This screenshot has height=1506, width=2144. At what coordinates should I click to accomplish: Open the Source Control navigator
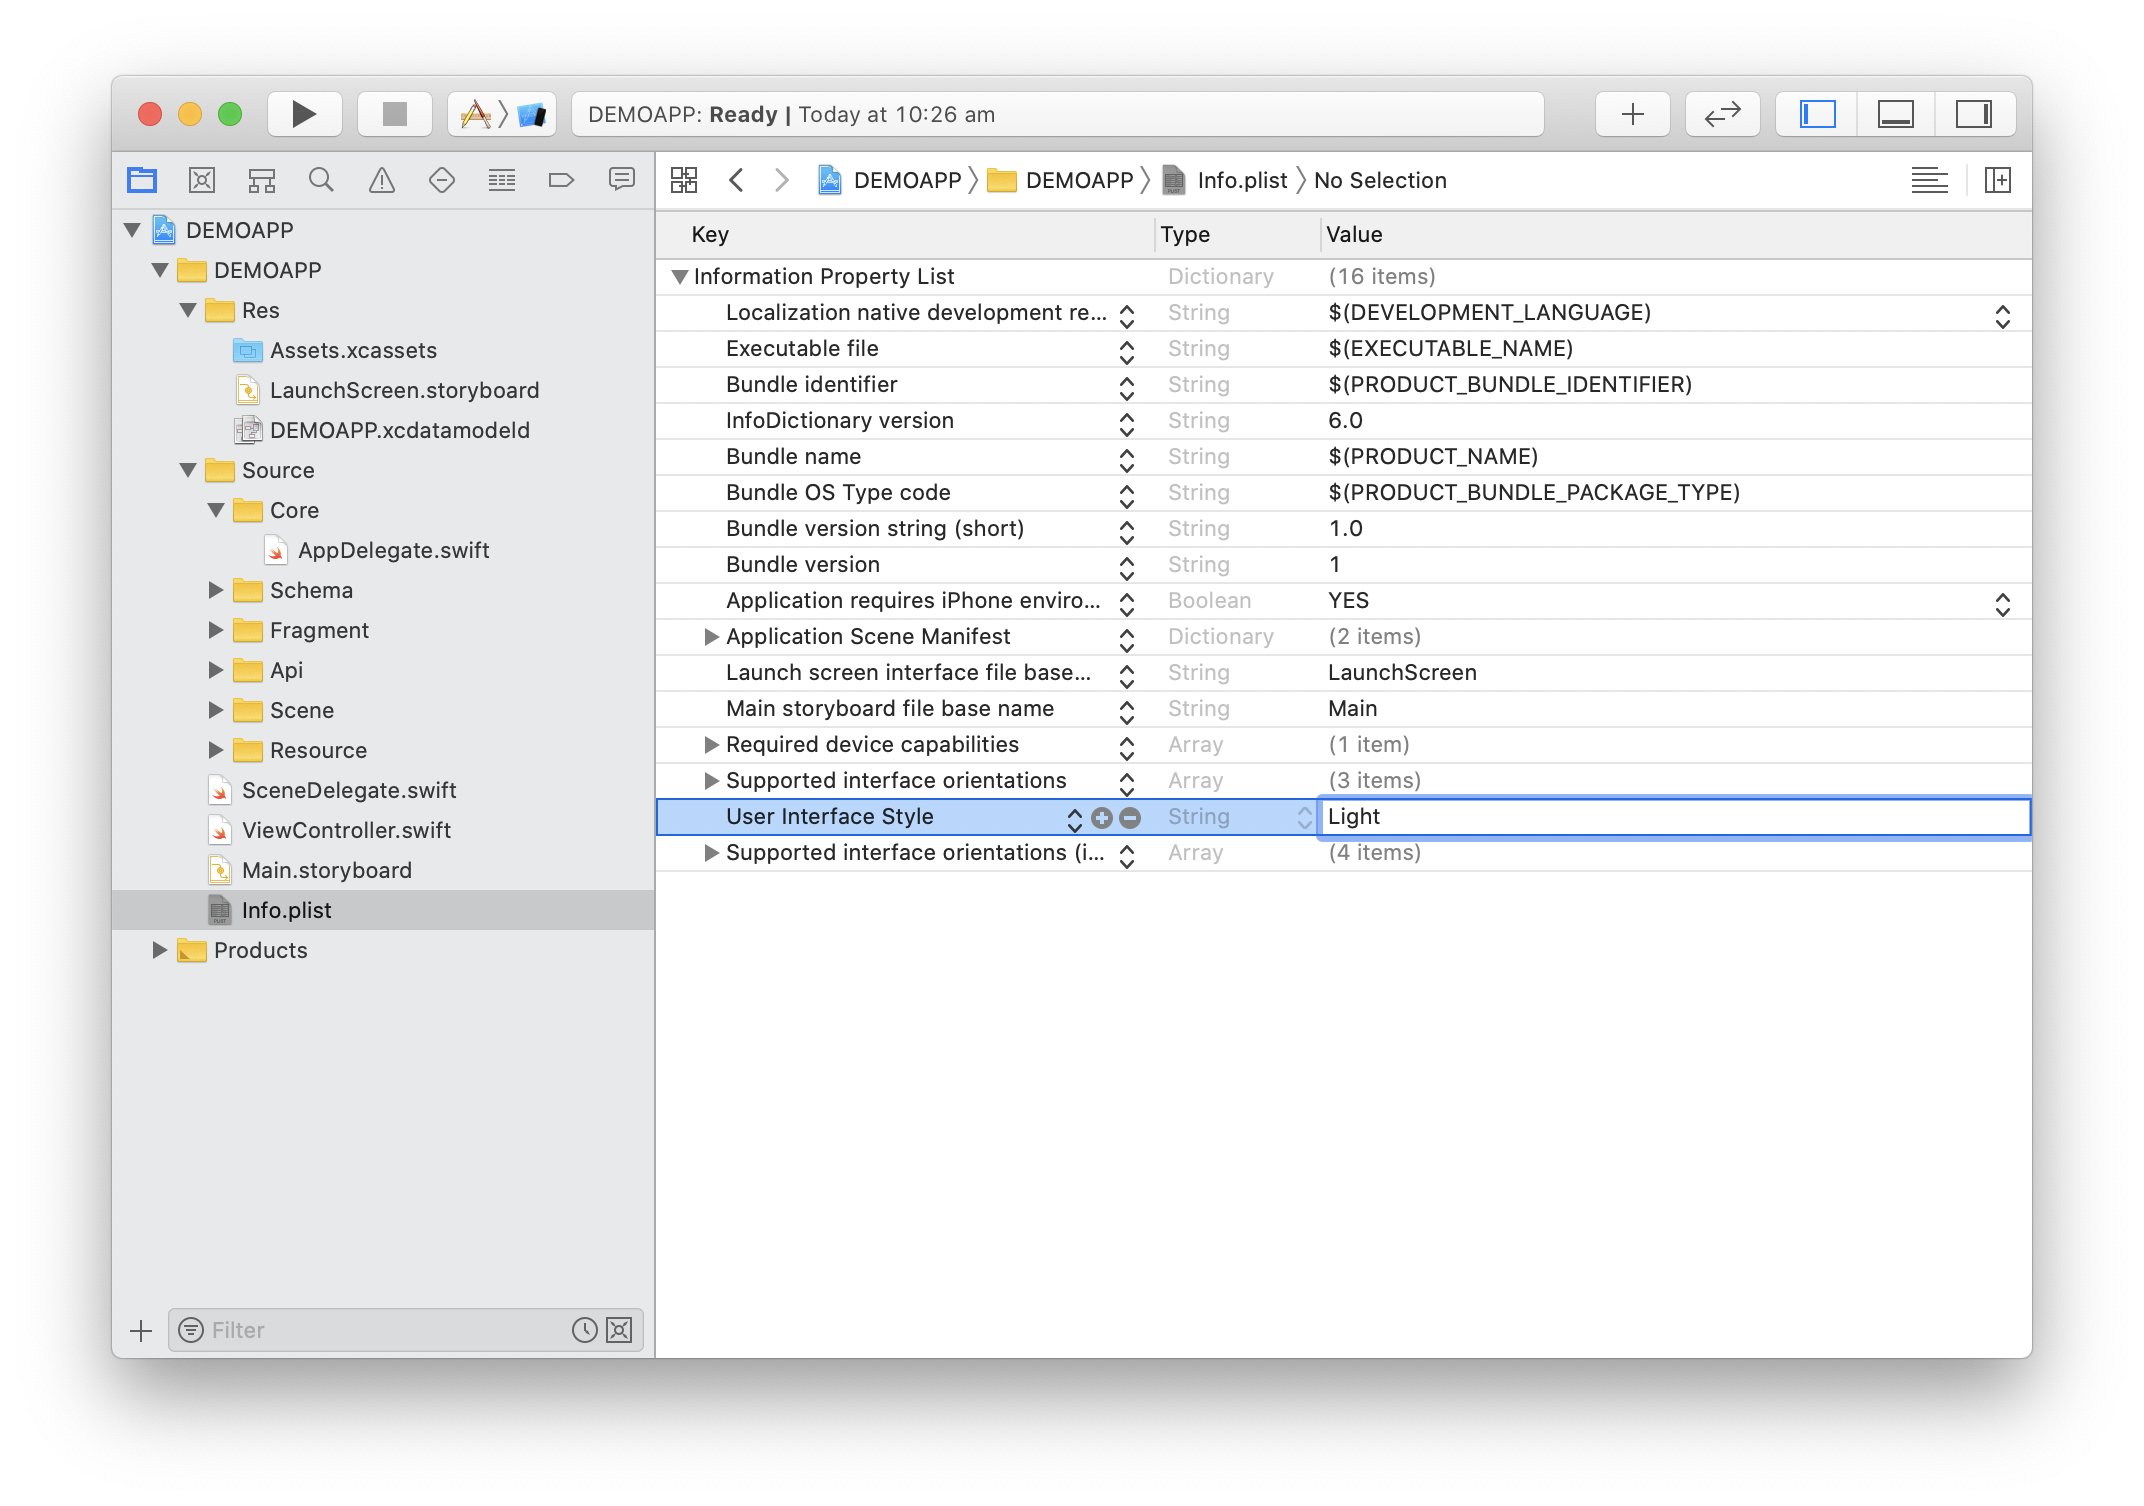click(201, 180)
